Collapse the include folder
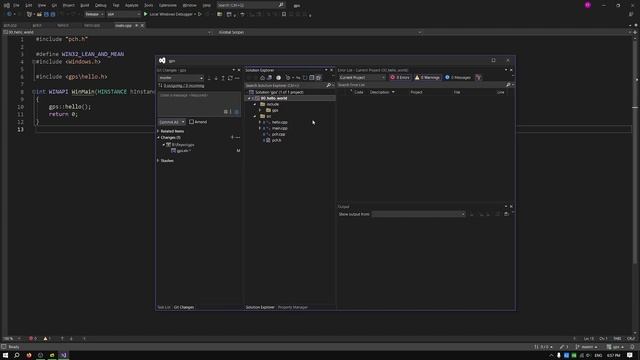 tap(255, 104)
